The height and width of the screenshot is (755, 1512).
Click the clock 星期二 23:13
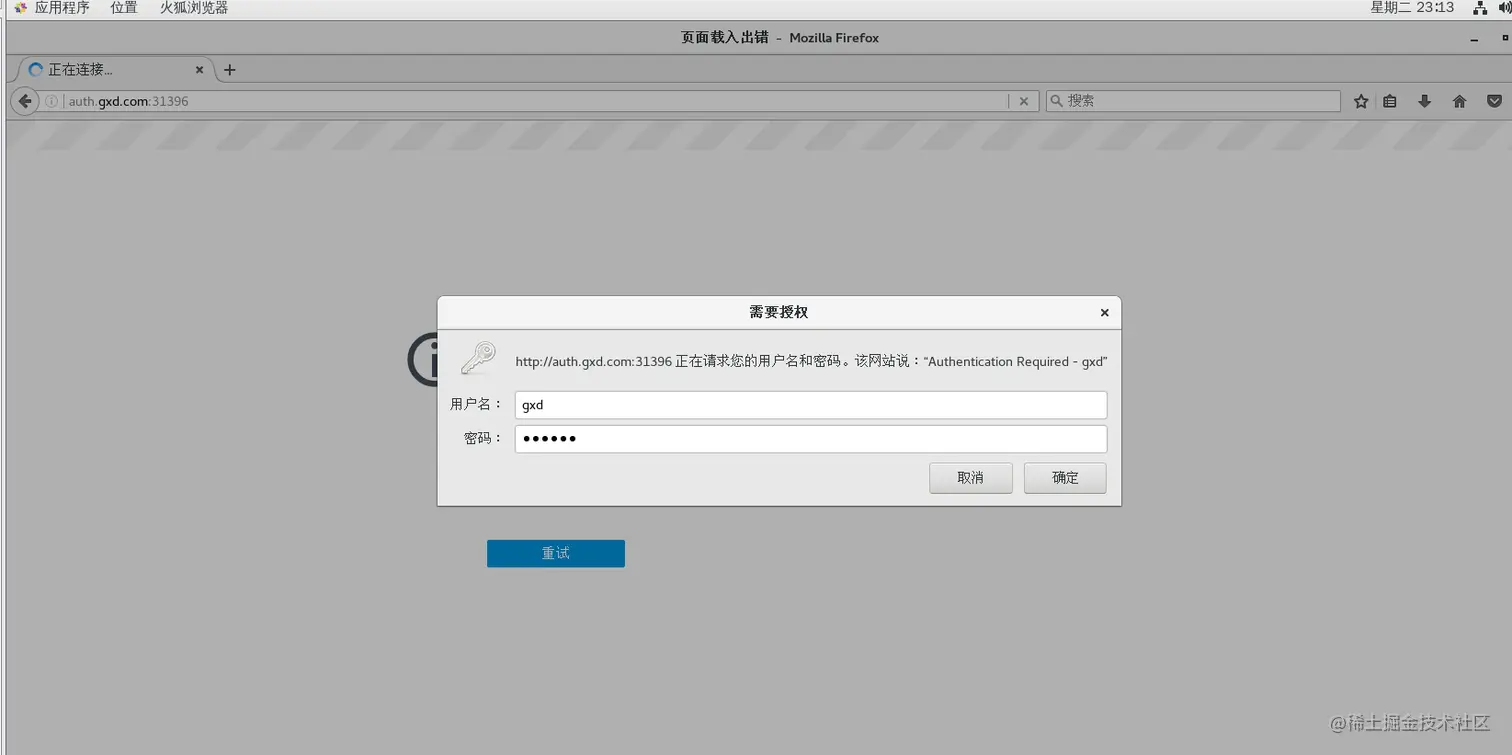pos(1412,8)
